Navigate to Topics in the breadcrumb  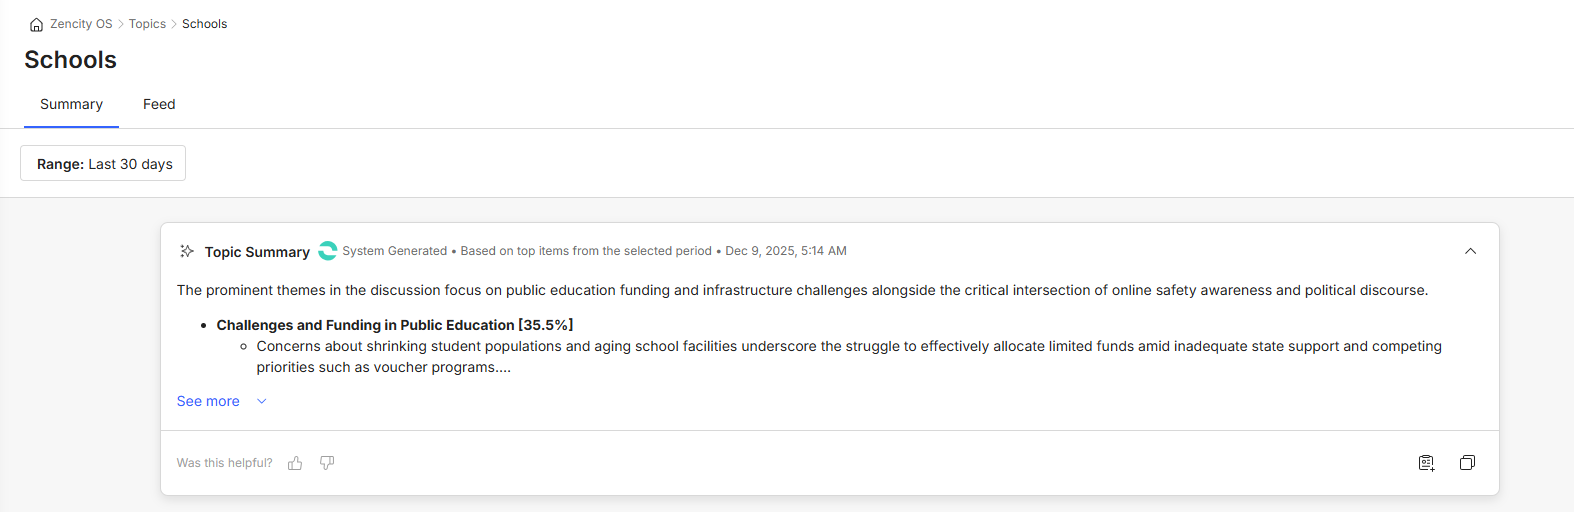(147, 24)
